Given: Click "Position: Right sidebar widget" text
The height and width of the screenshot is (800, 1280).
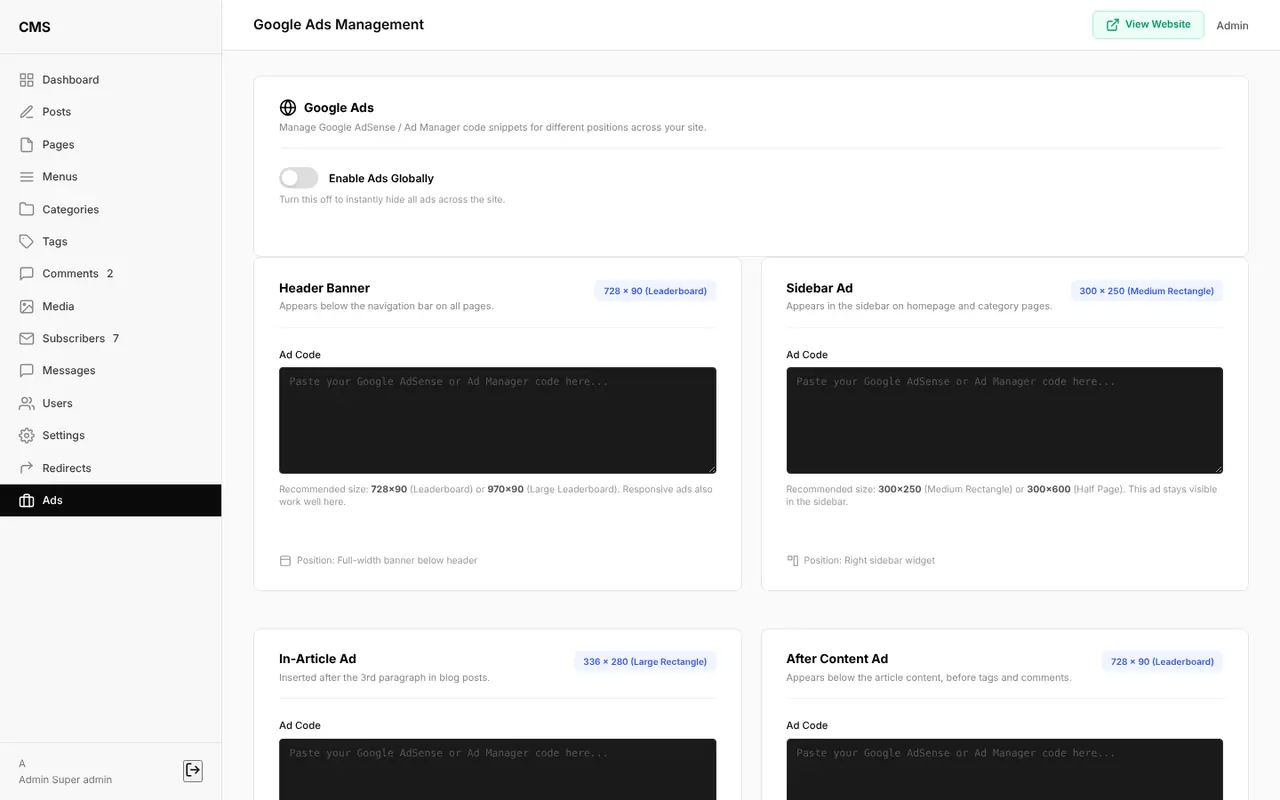Looking at the screenshot, I should (x=869, y=561).
